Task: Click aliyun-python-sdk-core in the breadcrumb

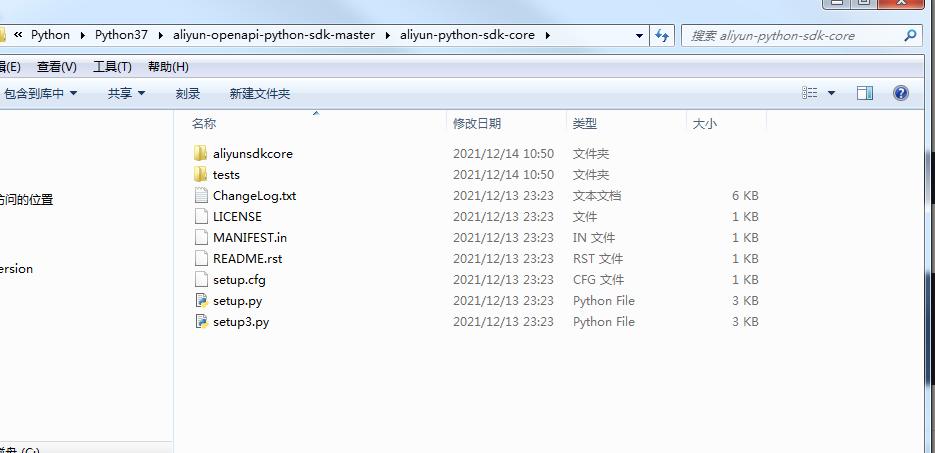Action: click(x=468, y=35)
